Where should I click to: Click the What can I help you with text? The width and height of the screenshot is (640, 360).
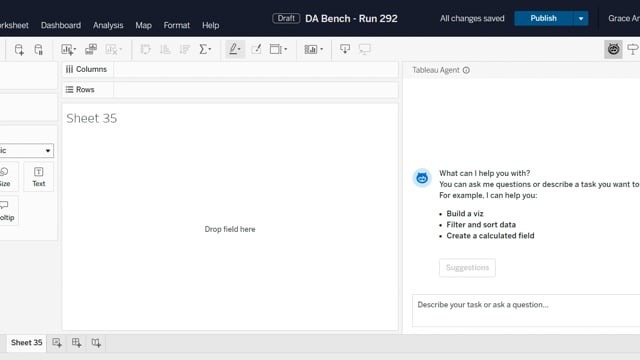pyautogui.click(x=484, y=173)
